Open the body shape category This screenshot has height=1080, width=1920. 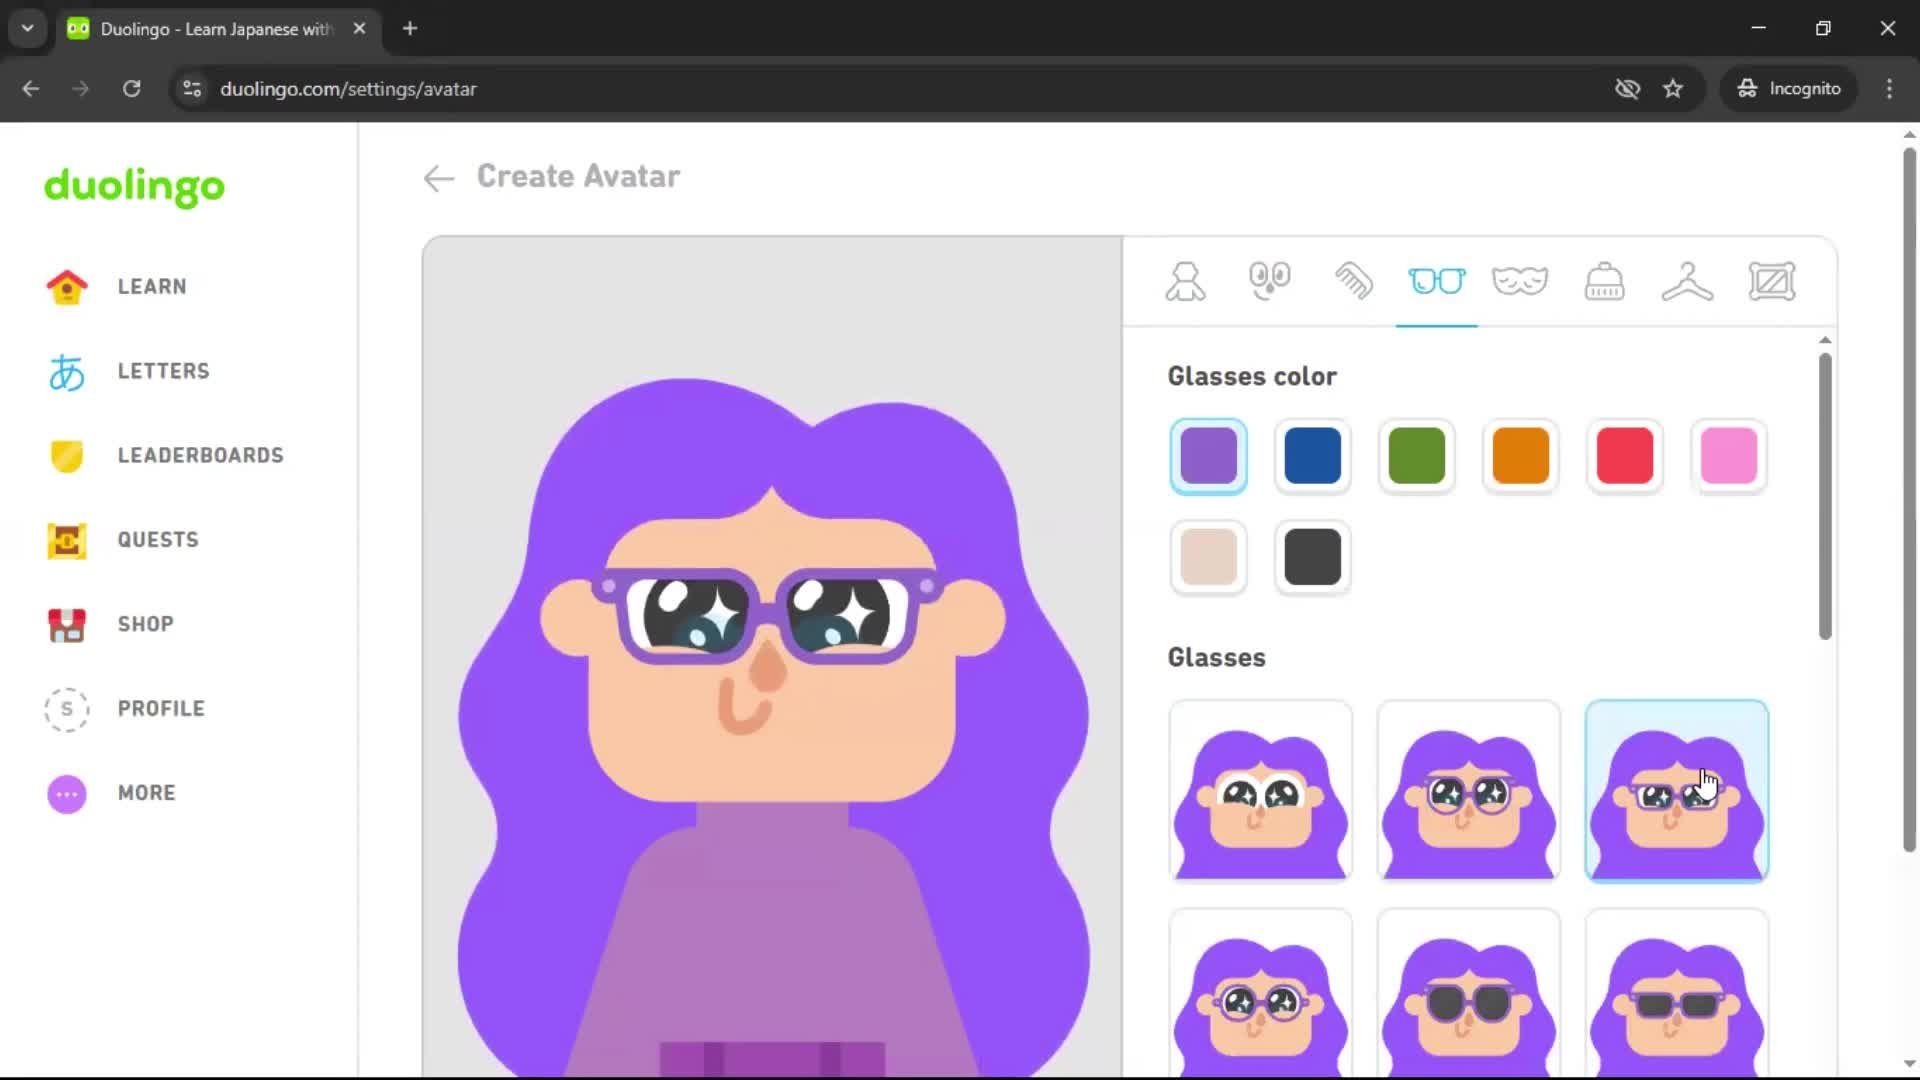pyautogui.click(x=1184, y=281)
